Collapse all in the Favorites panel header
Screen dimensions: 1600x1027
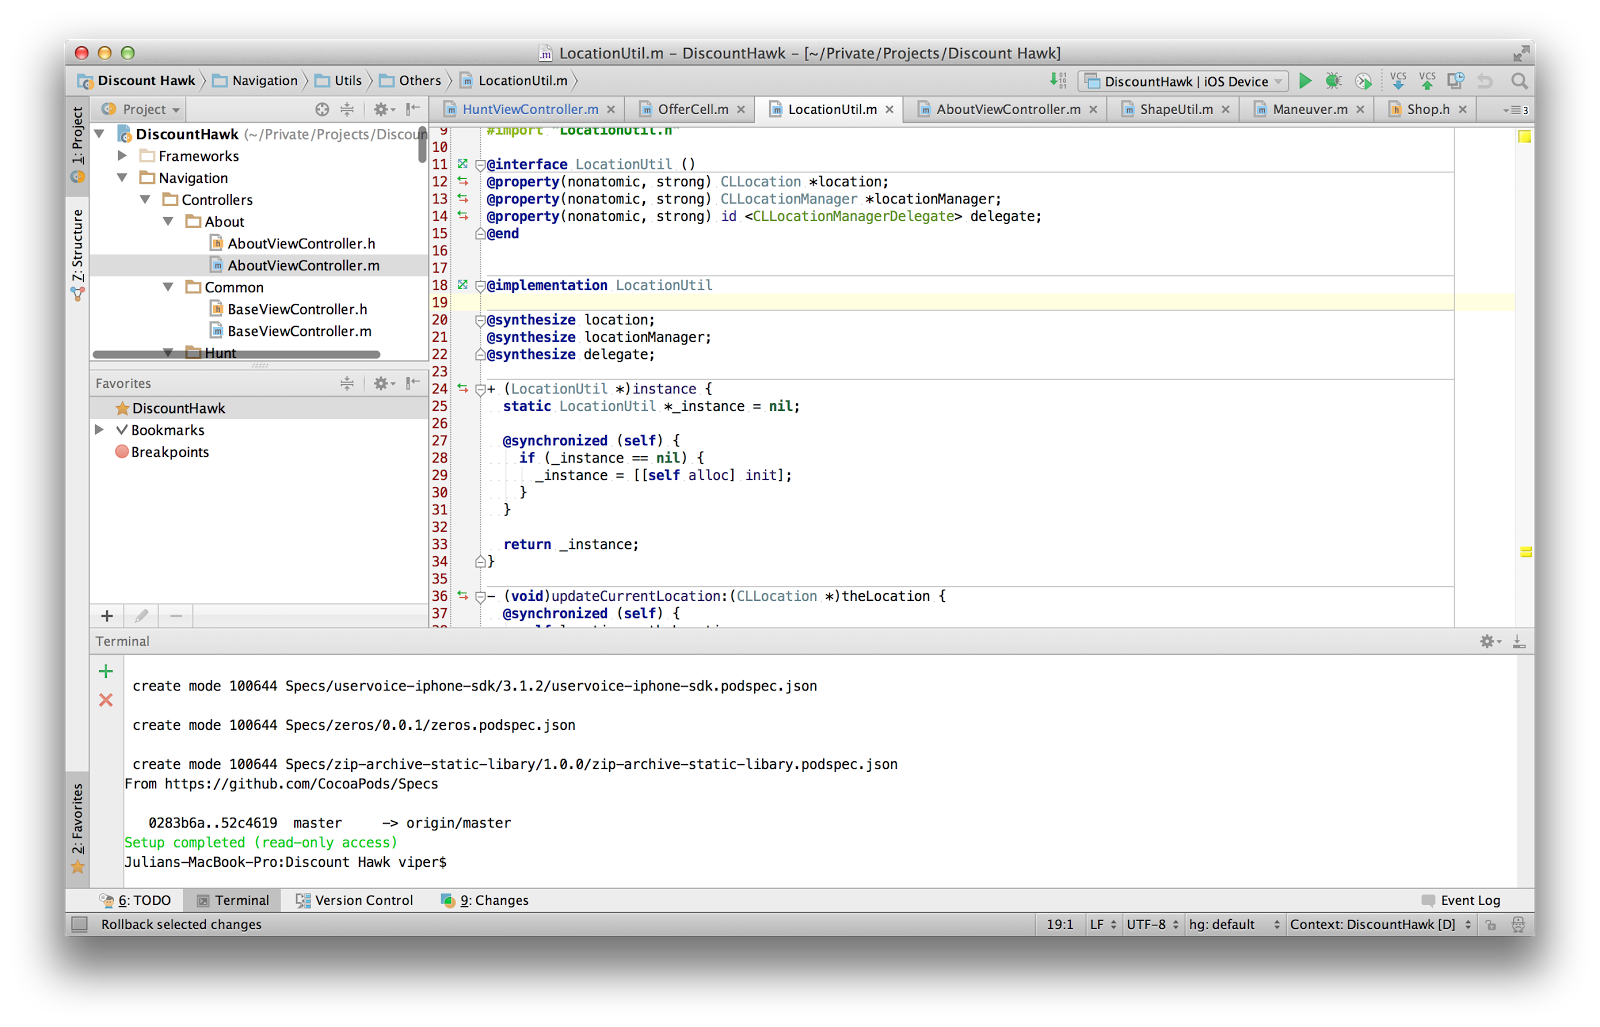coord(347,383)
